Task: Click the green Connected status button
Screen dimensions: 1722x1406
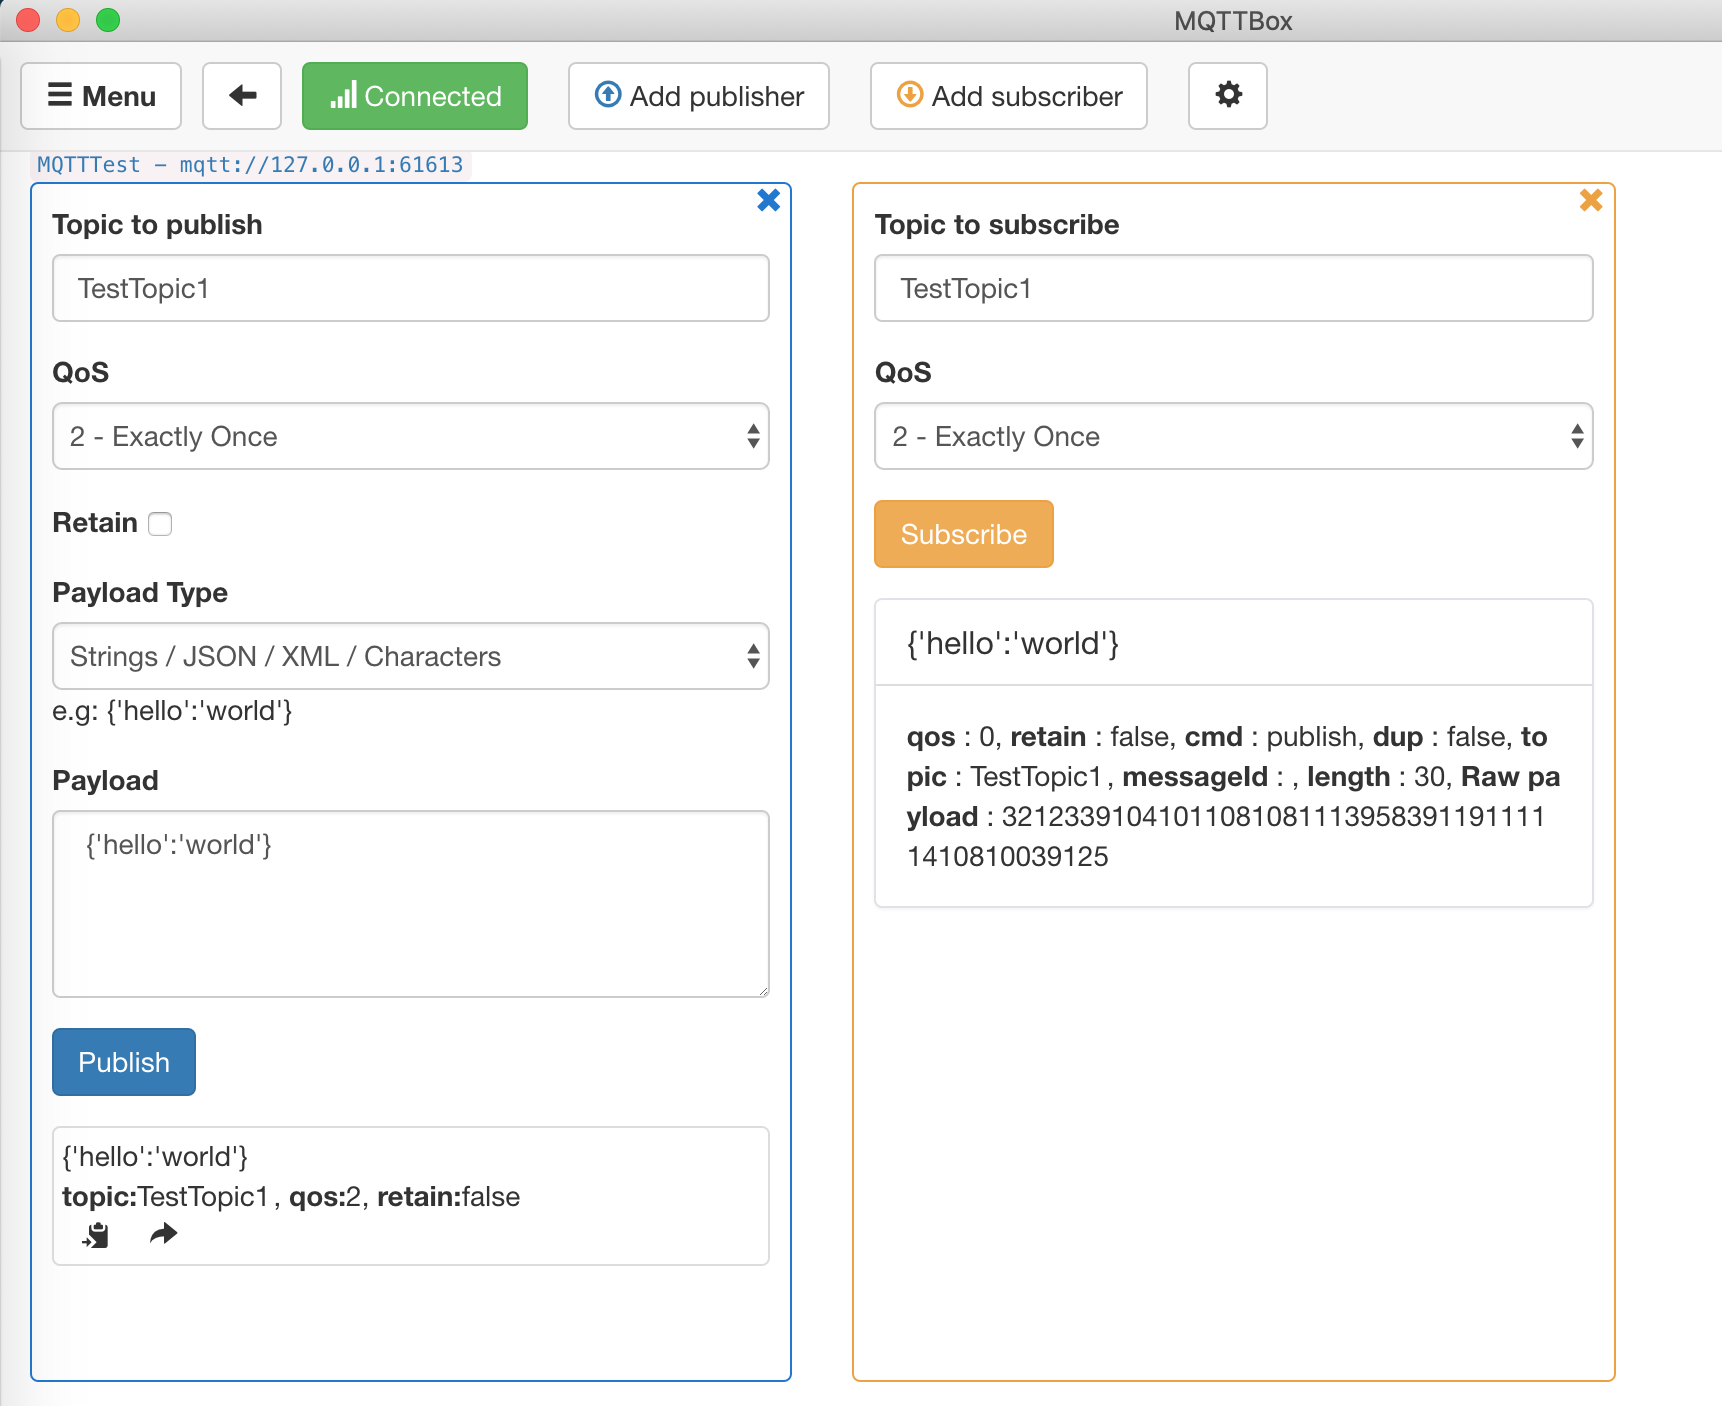Action: pos(415,96)
